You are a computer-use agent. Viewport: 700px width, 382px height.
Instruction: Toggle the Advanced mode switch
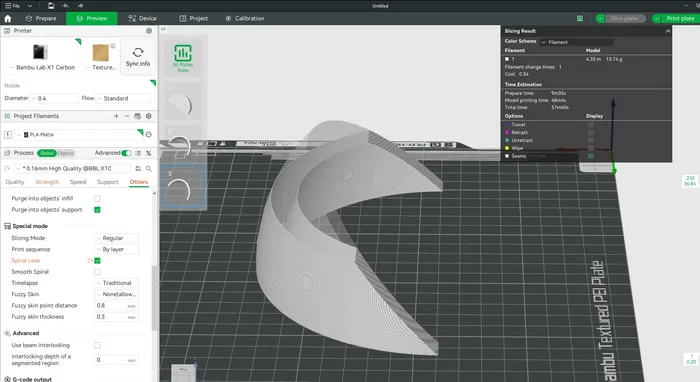click(x=126, y=153)
